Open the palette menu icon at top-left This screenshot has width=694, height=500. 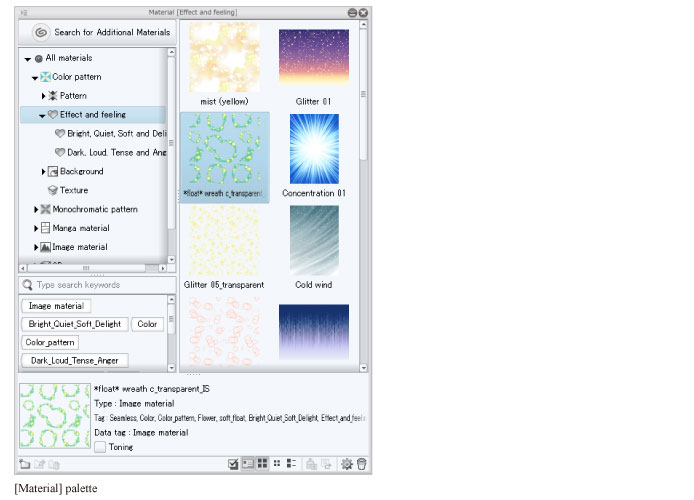[24, 13]
